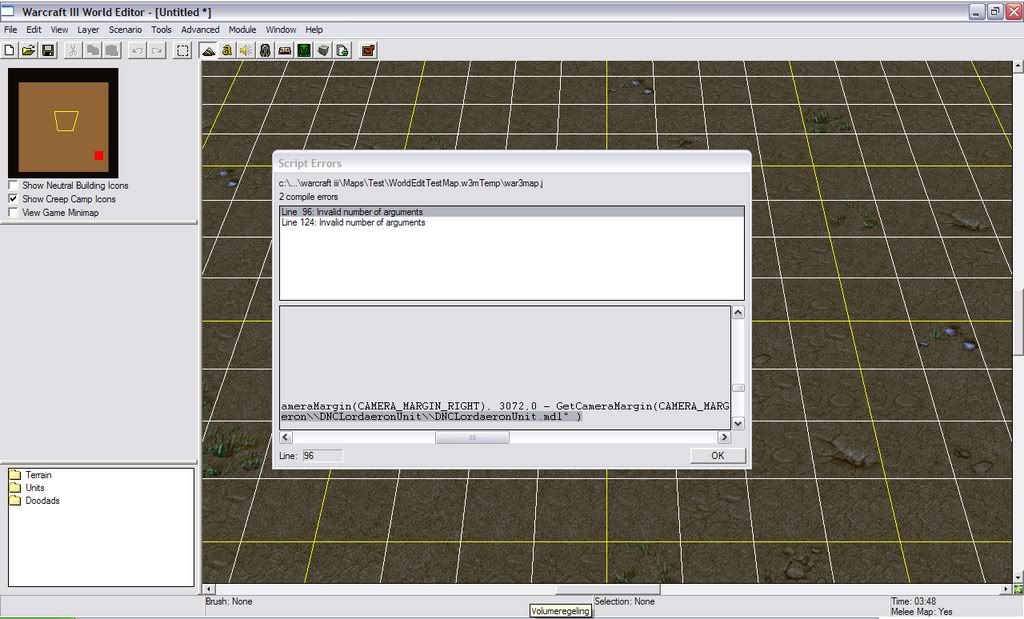Screen dimensions: 1024x619
Task: Click the '2 compile errors' label
Action: click(x=308, y=197)
